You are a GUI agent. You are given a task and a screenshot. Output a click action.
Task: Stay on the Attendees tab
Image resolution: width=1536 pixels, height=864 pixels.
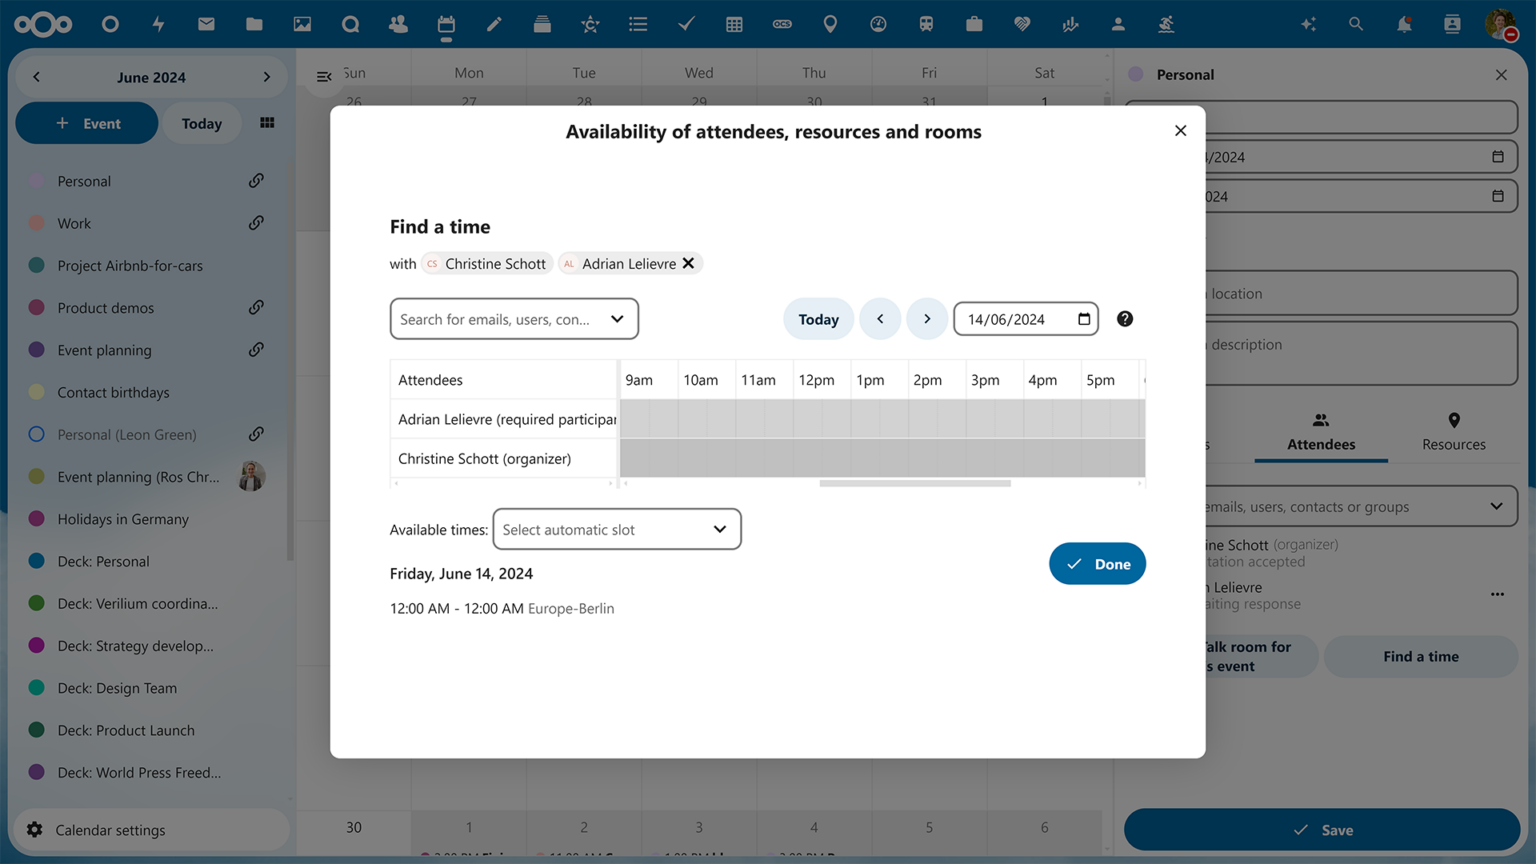click(x=1320, y=432)
